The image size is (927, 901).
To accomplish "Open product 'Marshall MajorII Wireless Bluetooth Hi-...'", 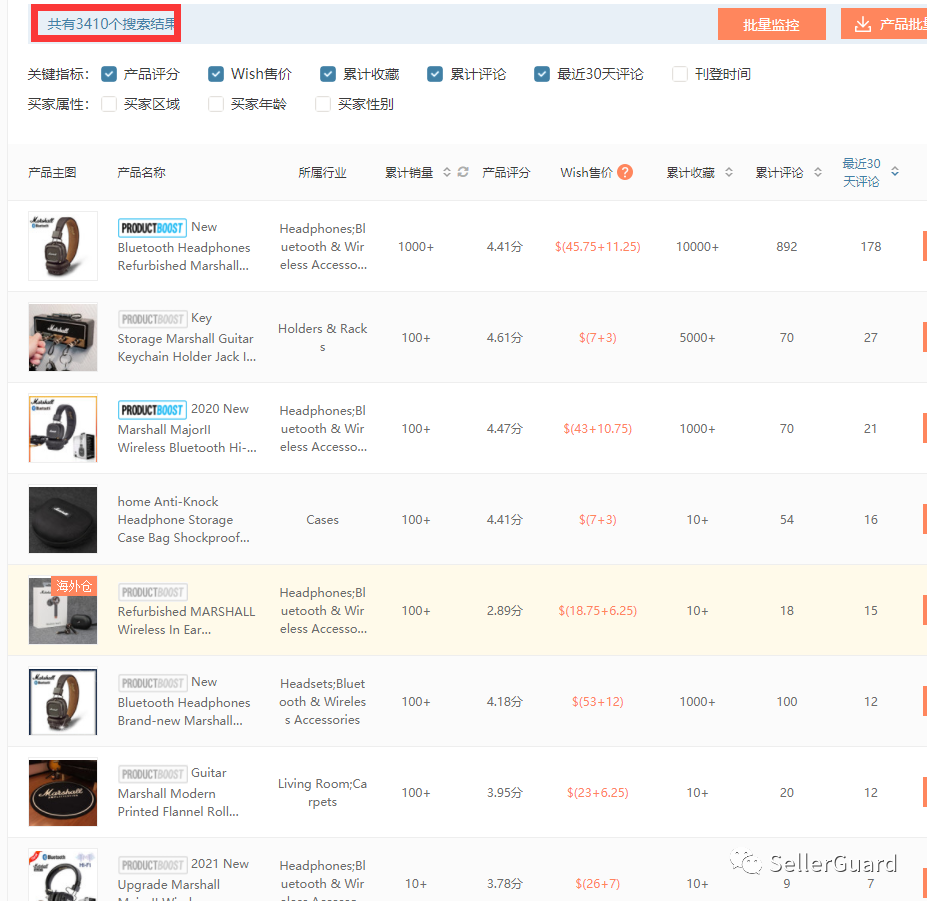I will (187, 439).
